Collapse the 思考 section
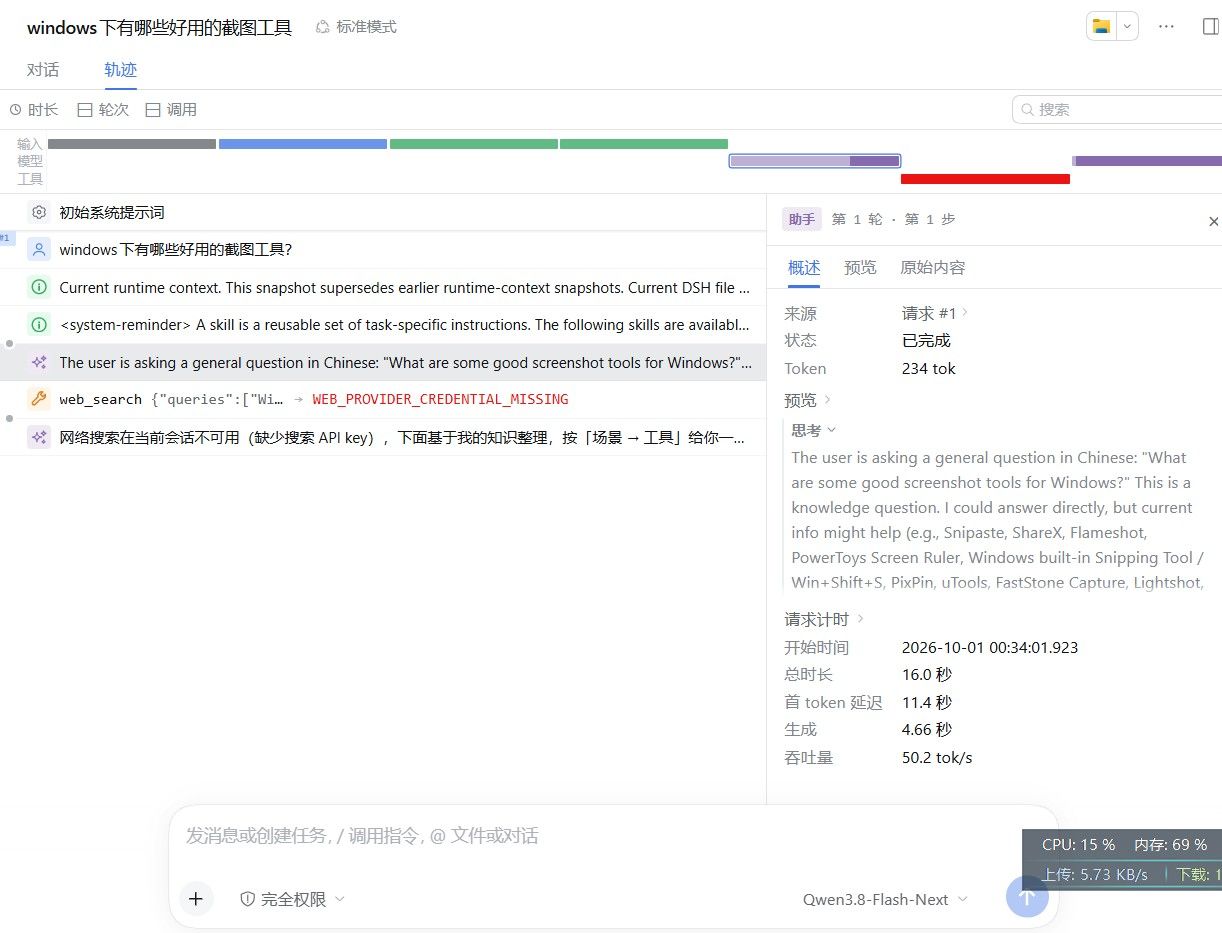The width and height of the screenshot is (1222, 933). coord(814,430)
